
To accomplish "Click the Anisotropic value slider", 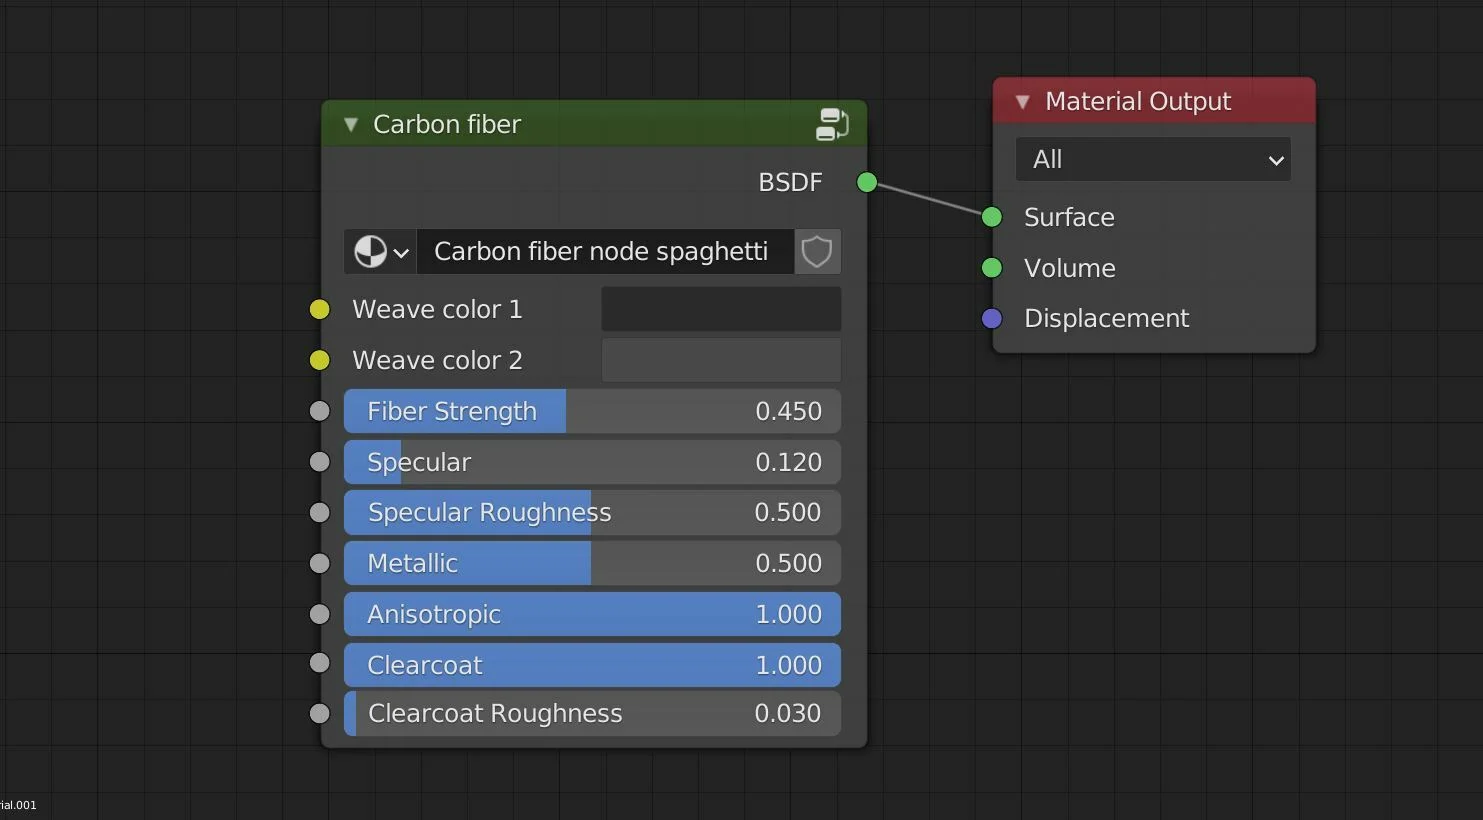I will (592, 614).
